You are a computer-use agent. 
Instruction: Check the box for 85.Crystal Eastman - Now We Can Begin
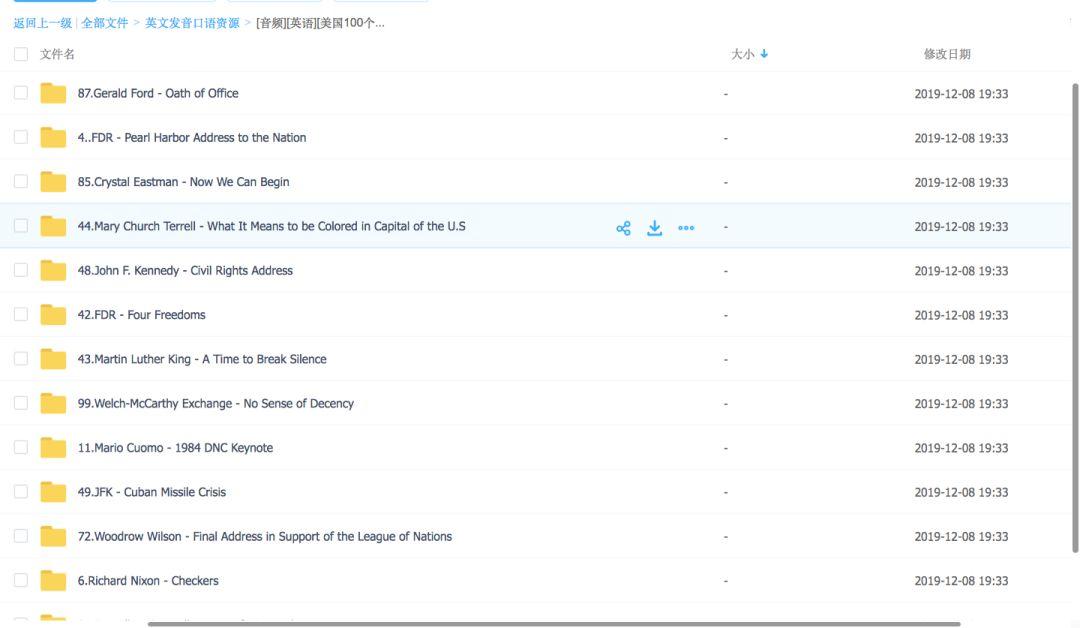[21, 181]
